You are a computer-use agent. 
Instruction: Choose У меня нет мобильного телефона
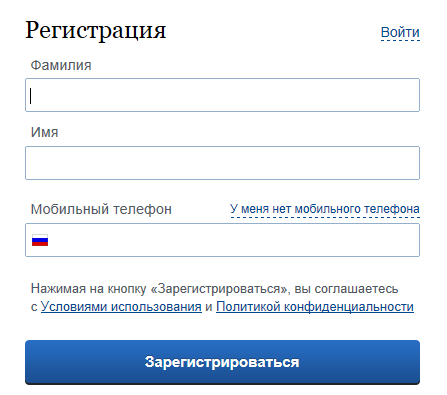point(325,209)
